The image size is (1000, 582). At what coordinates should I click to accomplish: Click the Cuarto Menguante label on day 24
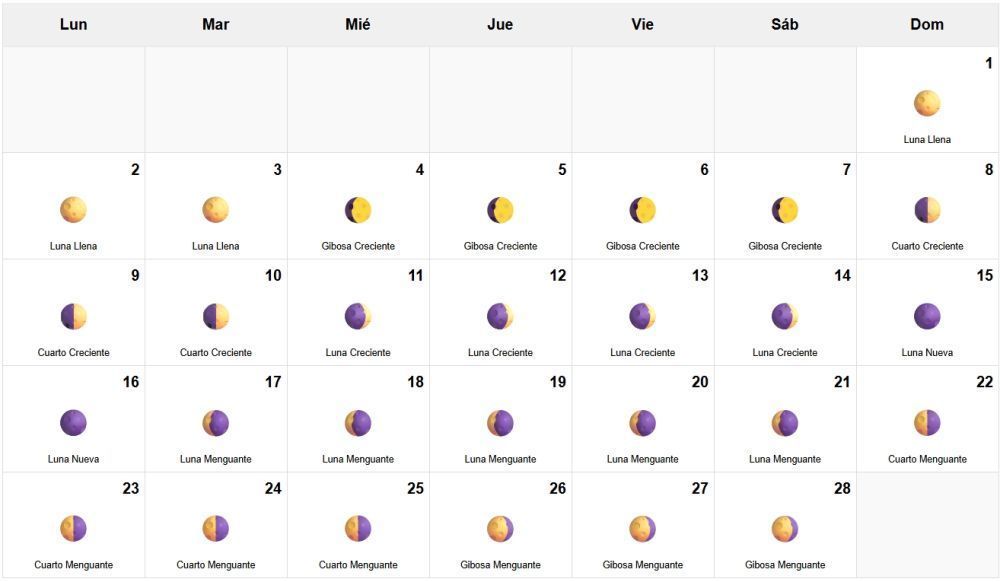tap(216, 565)
